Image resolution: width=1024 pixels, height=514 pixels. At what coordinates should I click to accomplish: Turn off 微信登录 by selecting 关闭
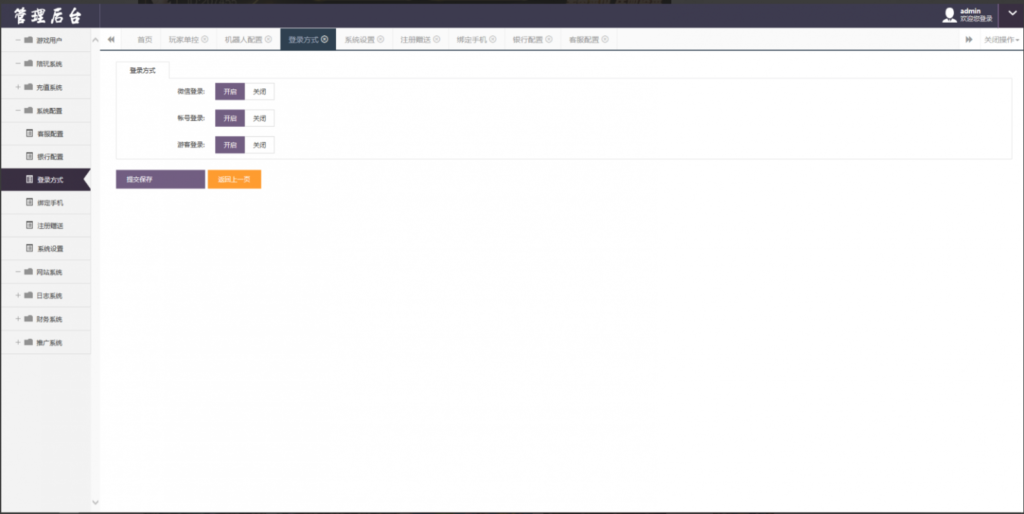[x=259, y=91]
